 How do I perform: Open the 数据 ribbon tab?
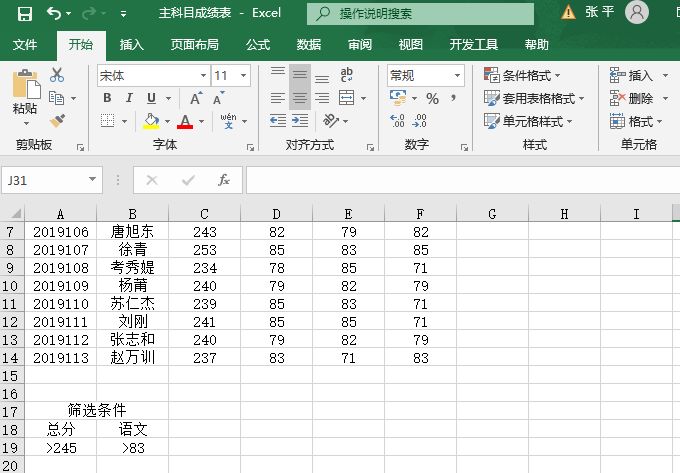click(x=309, y=45)
